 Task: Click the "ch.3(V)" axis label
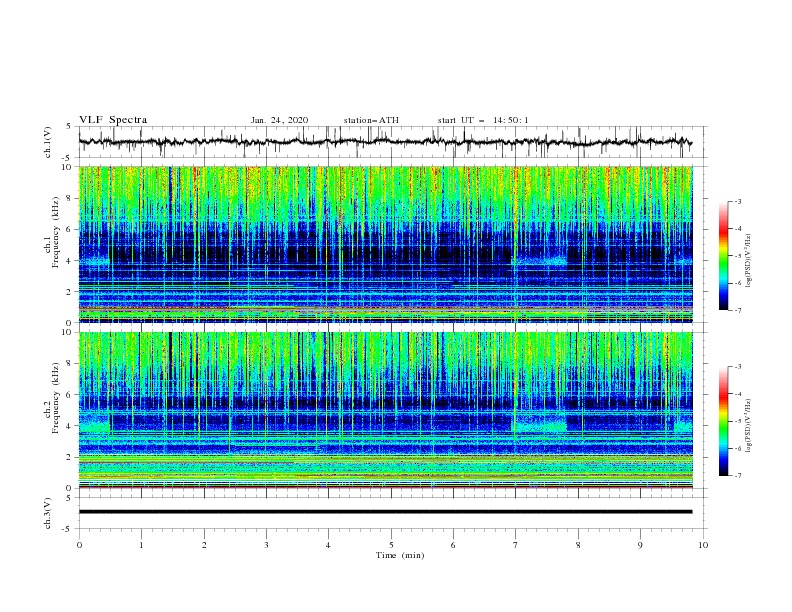[x=48, y=513]
